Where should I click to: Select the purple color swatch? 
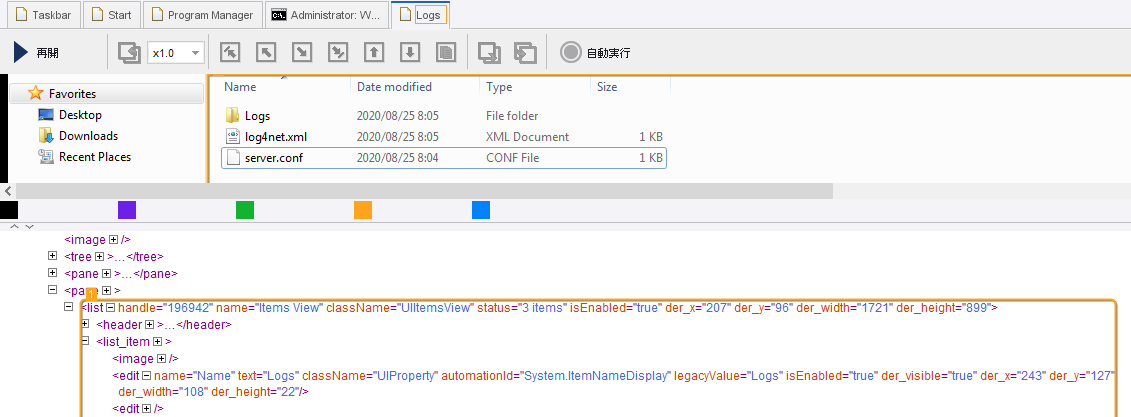click(127, 209)
